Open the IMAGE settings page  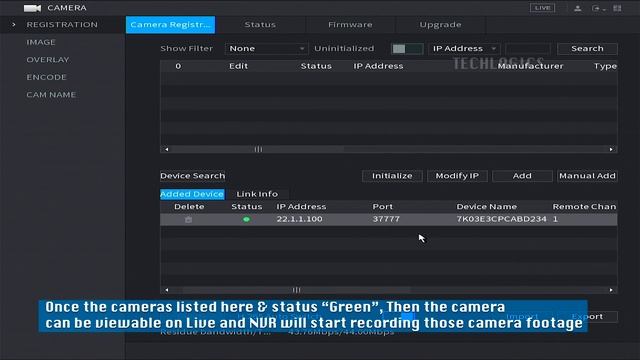click(x=41, y=42)
